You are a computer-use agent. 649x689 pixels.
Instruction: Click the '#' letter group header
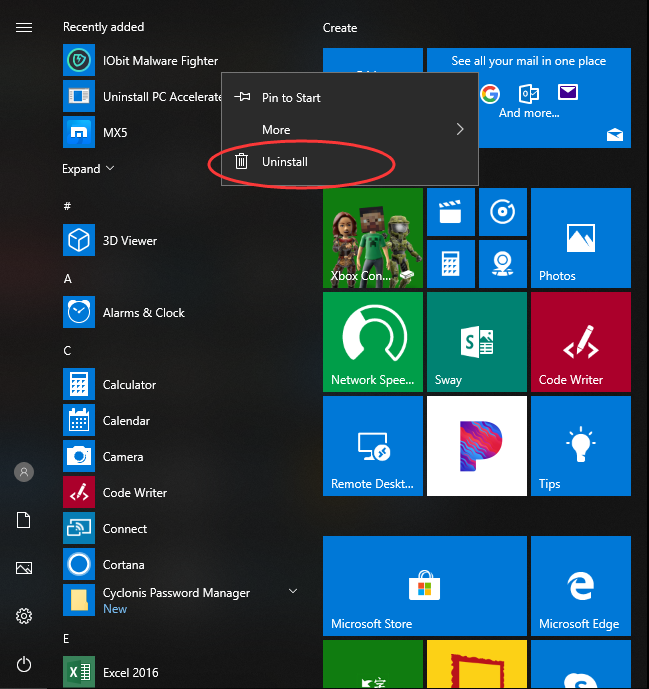67,206
